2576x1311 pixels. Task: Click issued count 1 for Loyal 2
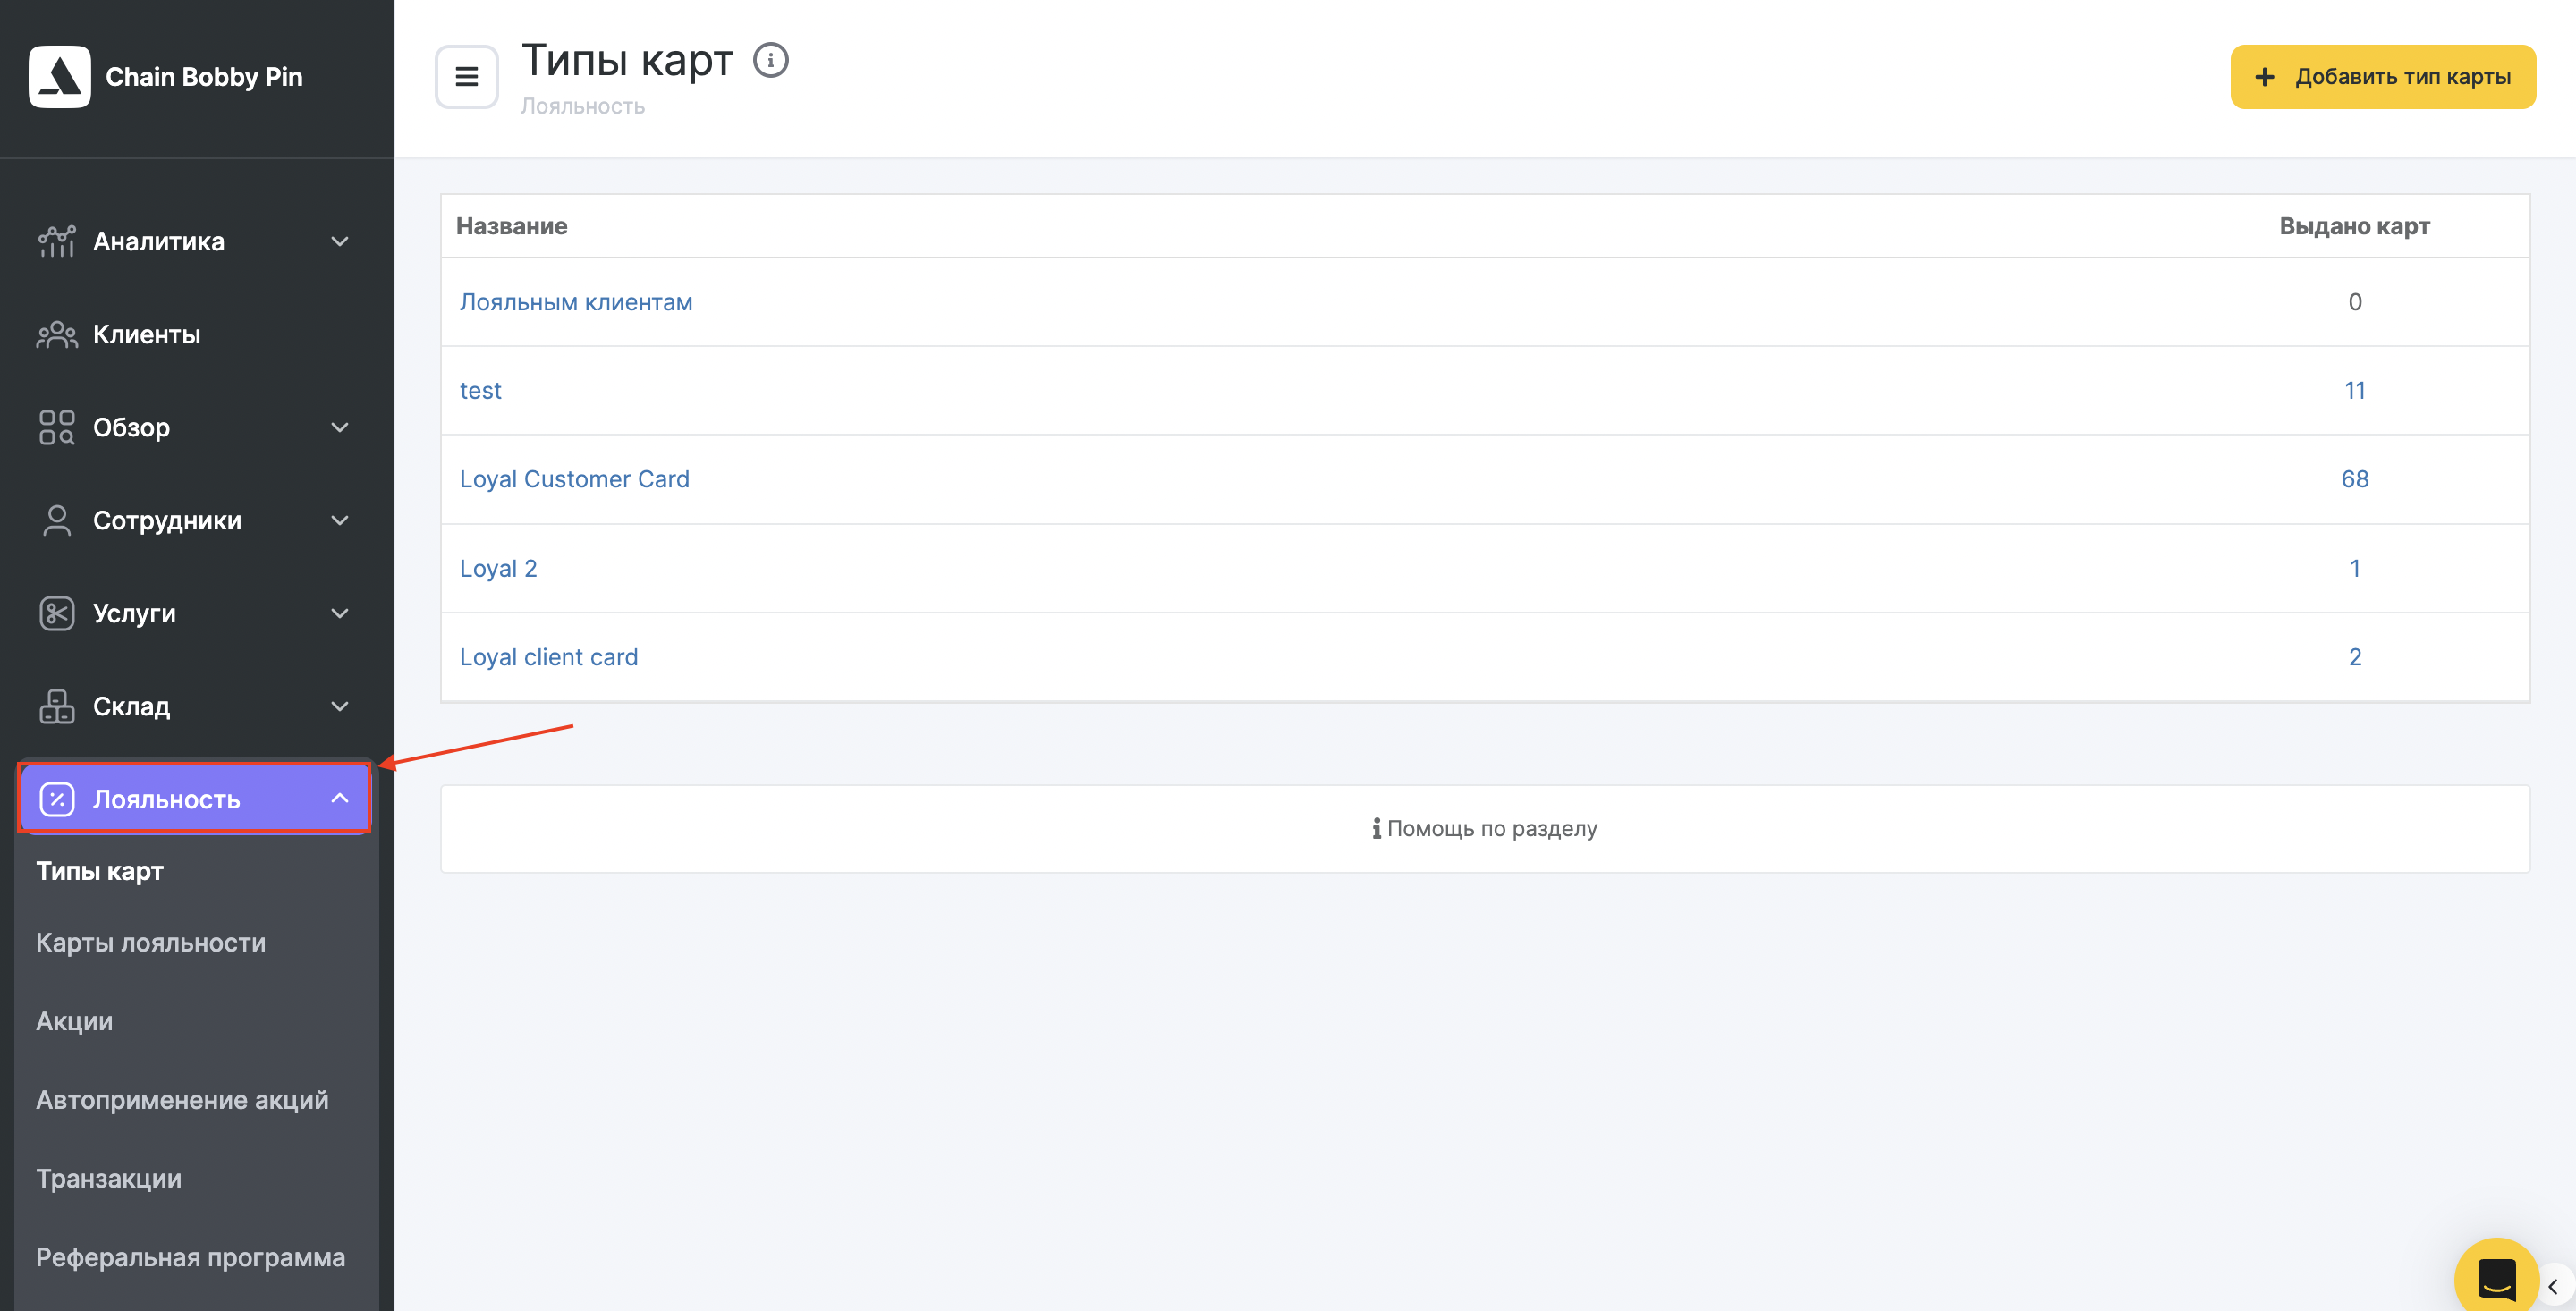coord(2354,568)
